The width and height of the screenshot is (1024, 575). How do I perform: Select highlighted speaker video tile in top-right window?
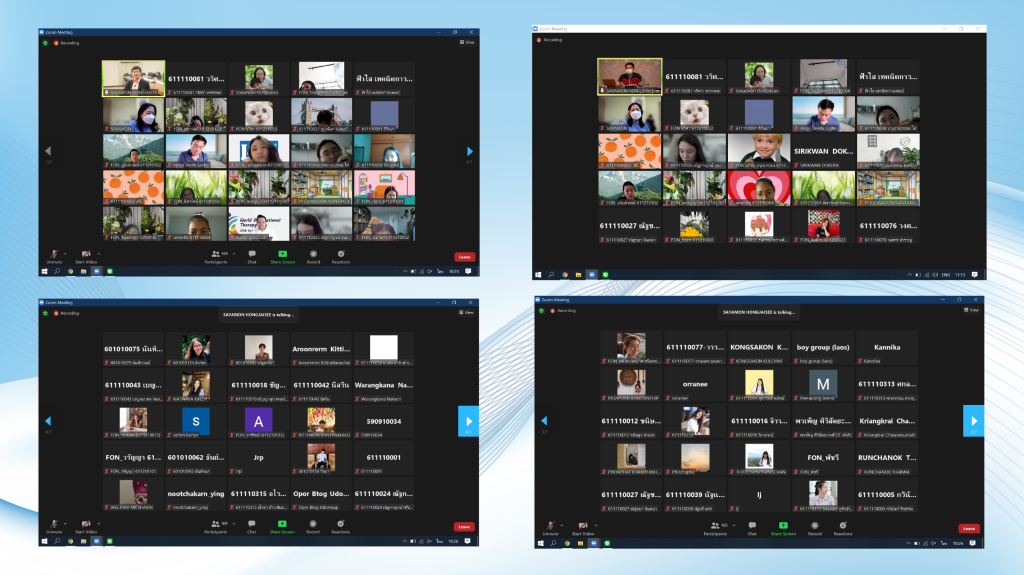[630, 76]
